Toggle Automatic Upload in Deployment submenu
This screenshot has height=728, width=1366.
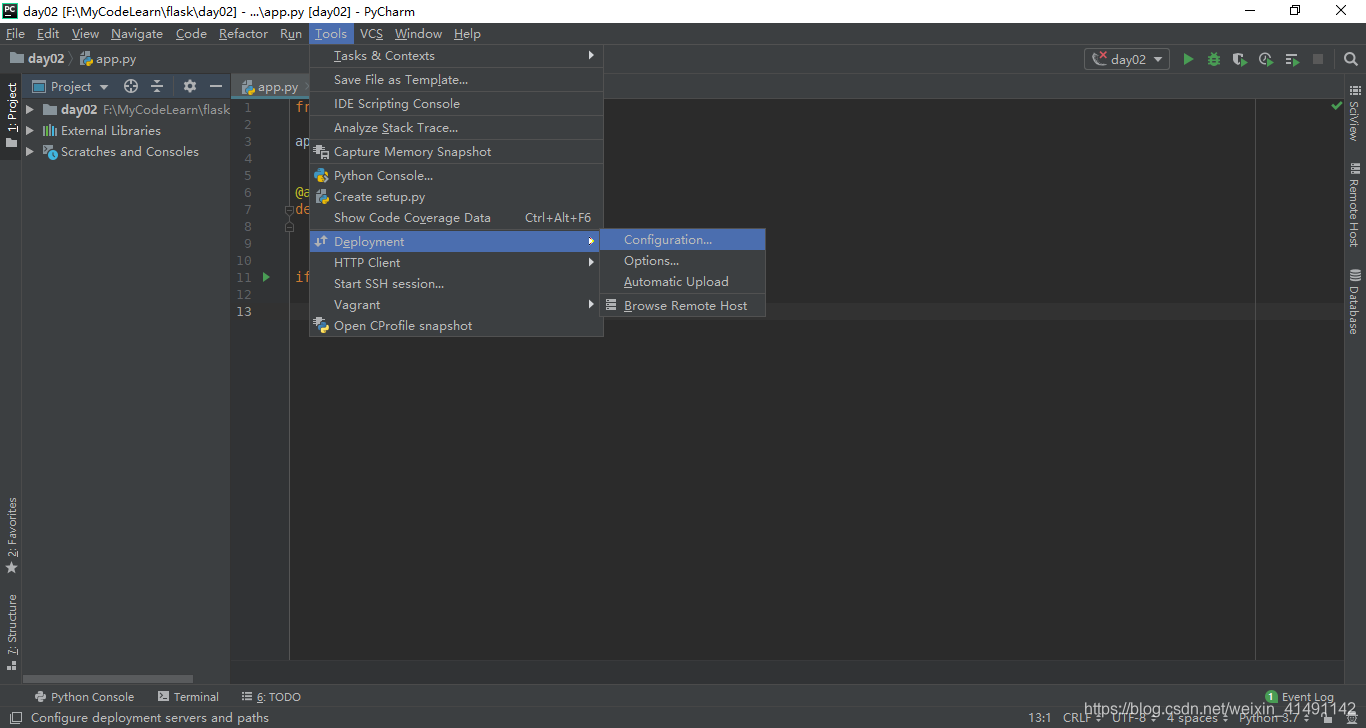coord(682,282)
